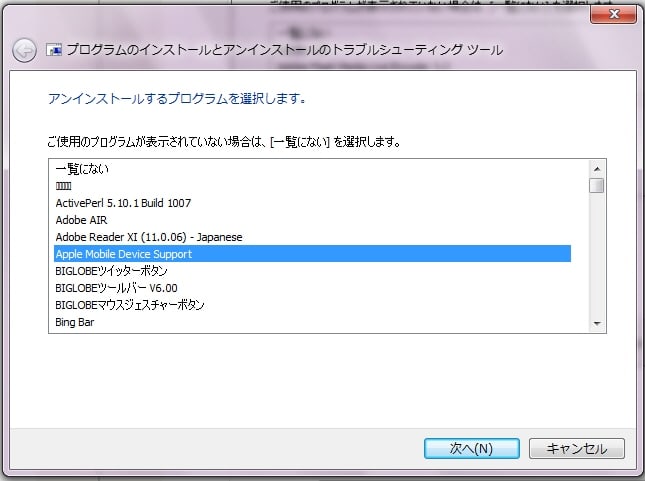Select the highlighted Apple Mobile Device Support
The height and width of the screenshot is (481, 645).
pos(312,254)
